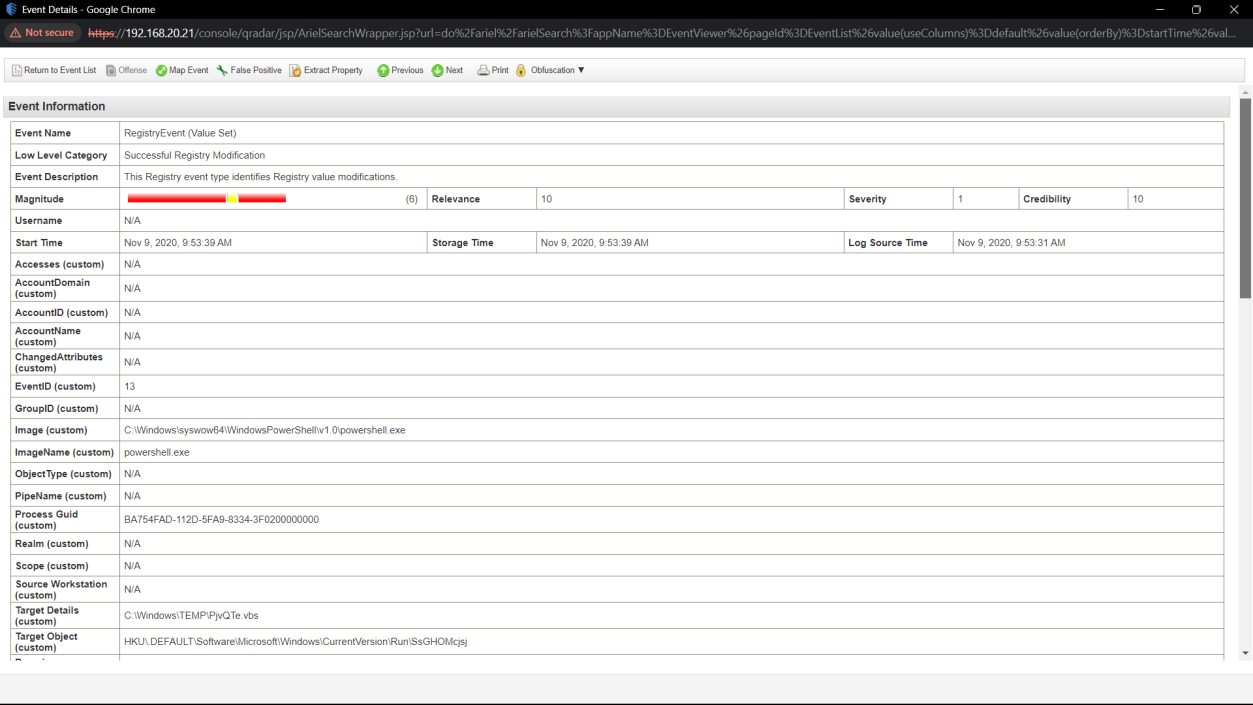The image size is (1253, 705).
Task: Expand the Obfuscation dropdown arrow
Action: tap(581, 71)
